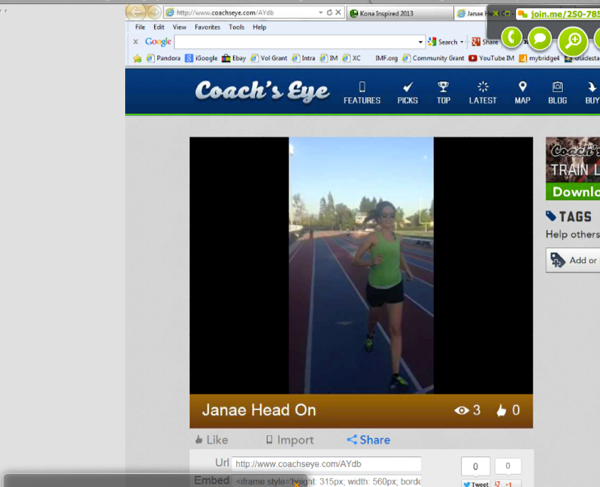Click the join.me session link text
Image resolution: width=600 pixels, height=487 pixels.
(x=565, y=14)
